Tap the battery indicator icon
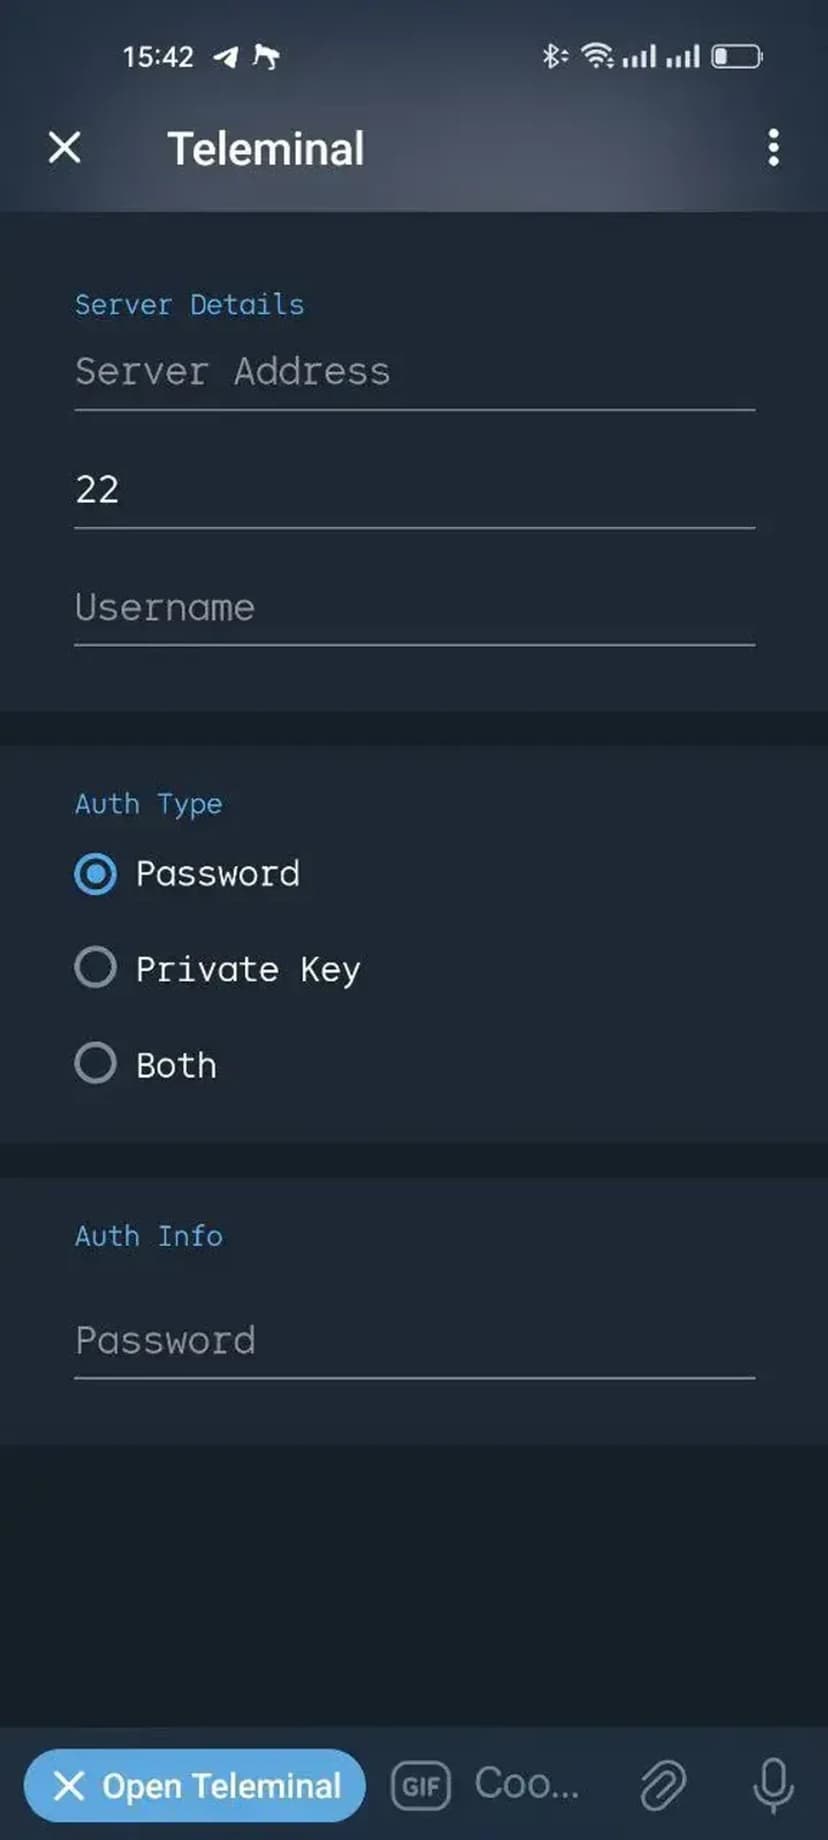This screenshot has width=828, height=1840. 736,56
